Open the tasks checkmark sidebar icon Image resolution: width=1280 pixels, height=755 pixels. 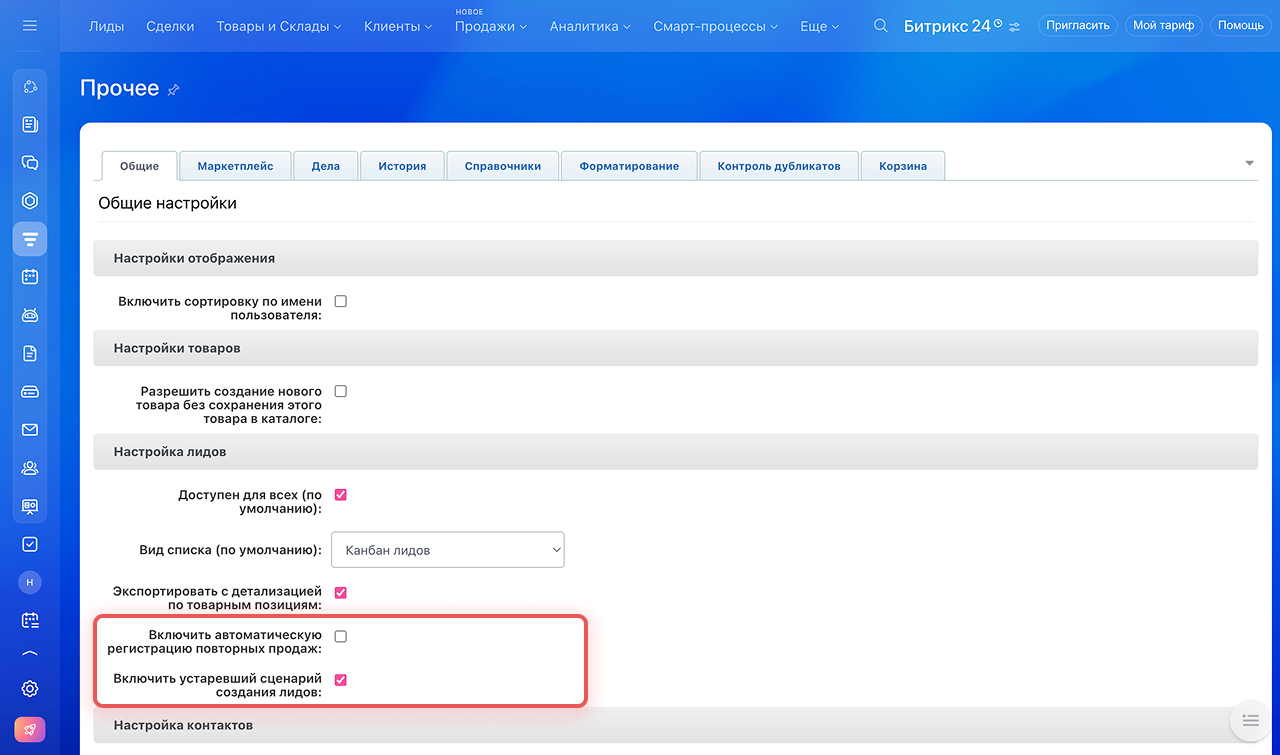(x=30, y=544)
